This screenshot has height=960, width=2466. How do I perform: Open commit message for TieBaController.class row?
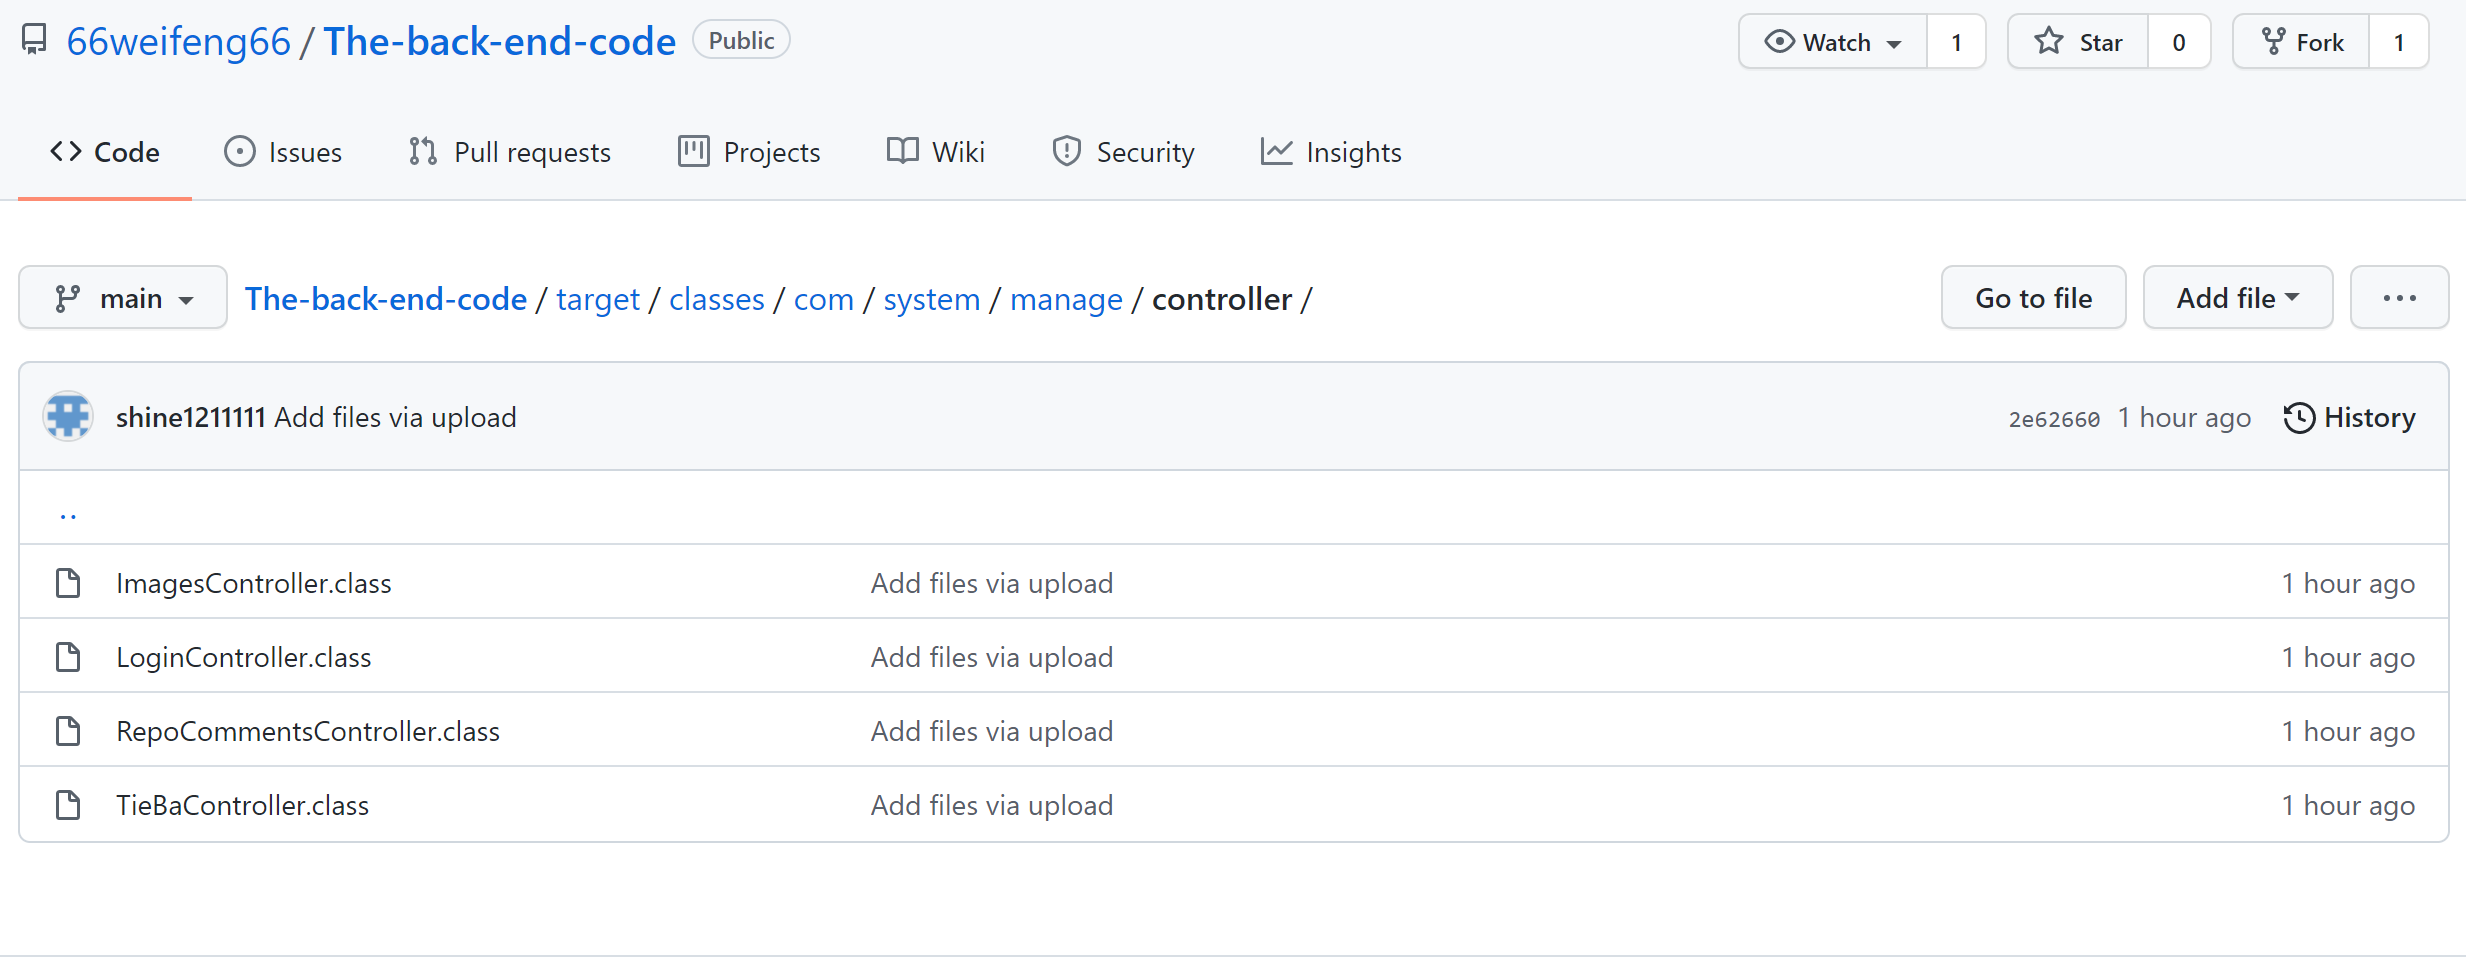(x=992, y=805)
